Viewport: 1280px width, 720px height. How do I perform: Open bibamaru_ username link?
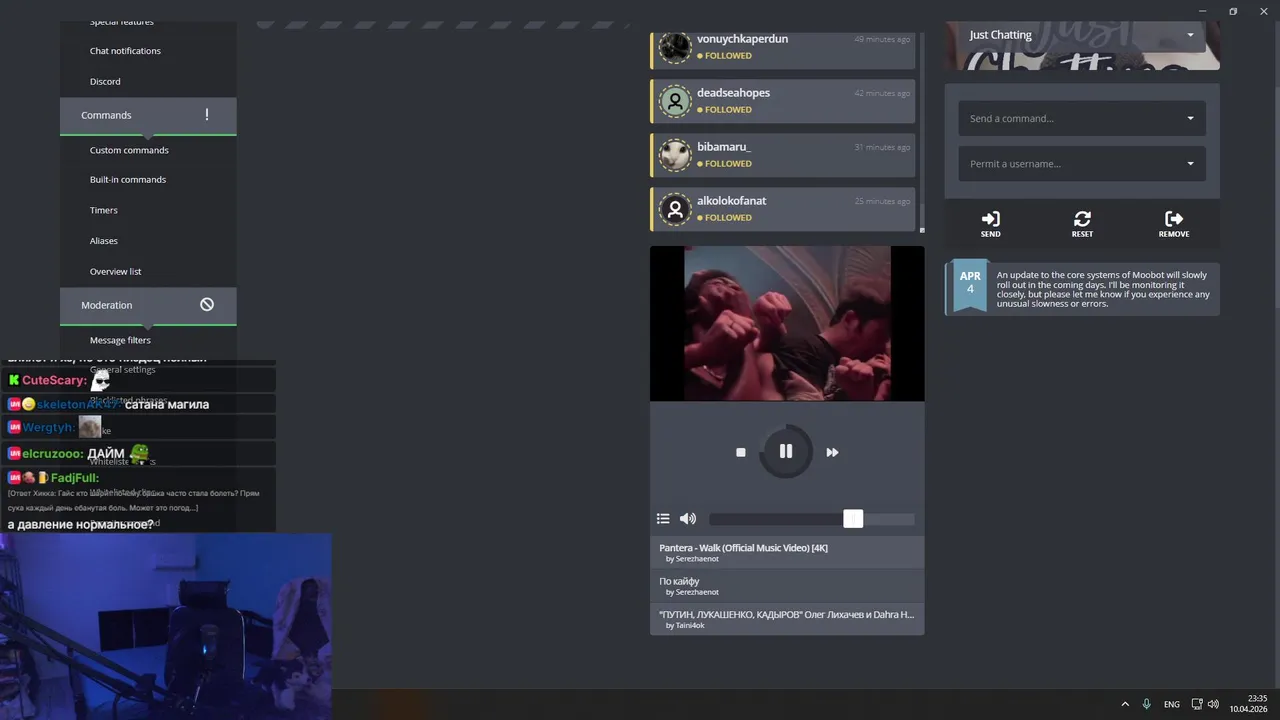pyautogui.click(x=723, y=147)
